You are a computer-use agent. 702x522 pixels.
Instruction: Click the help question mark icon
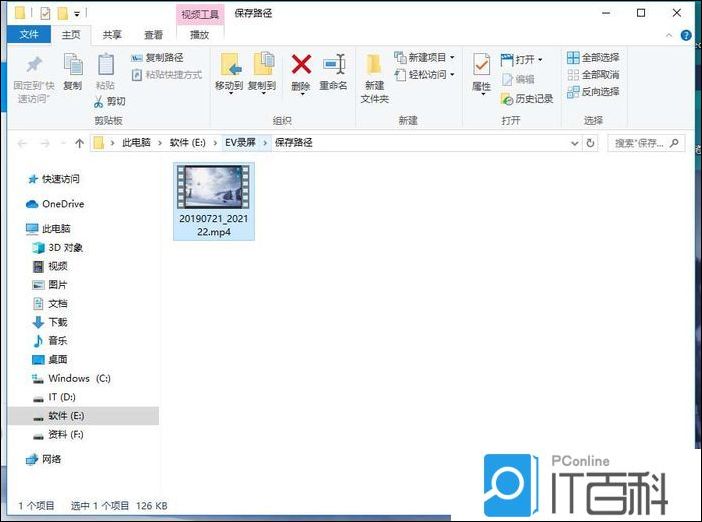click(x=686, y=35)
